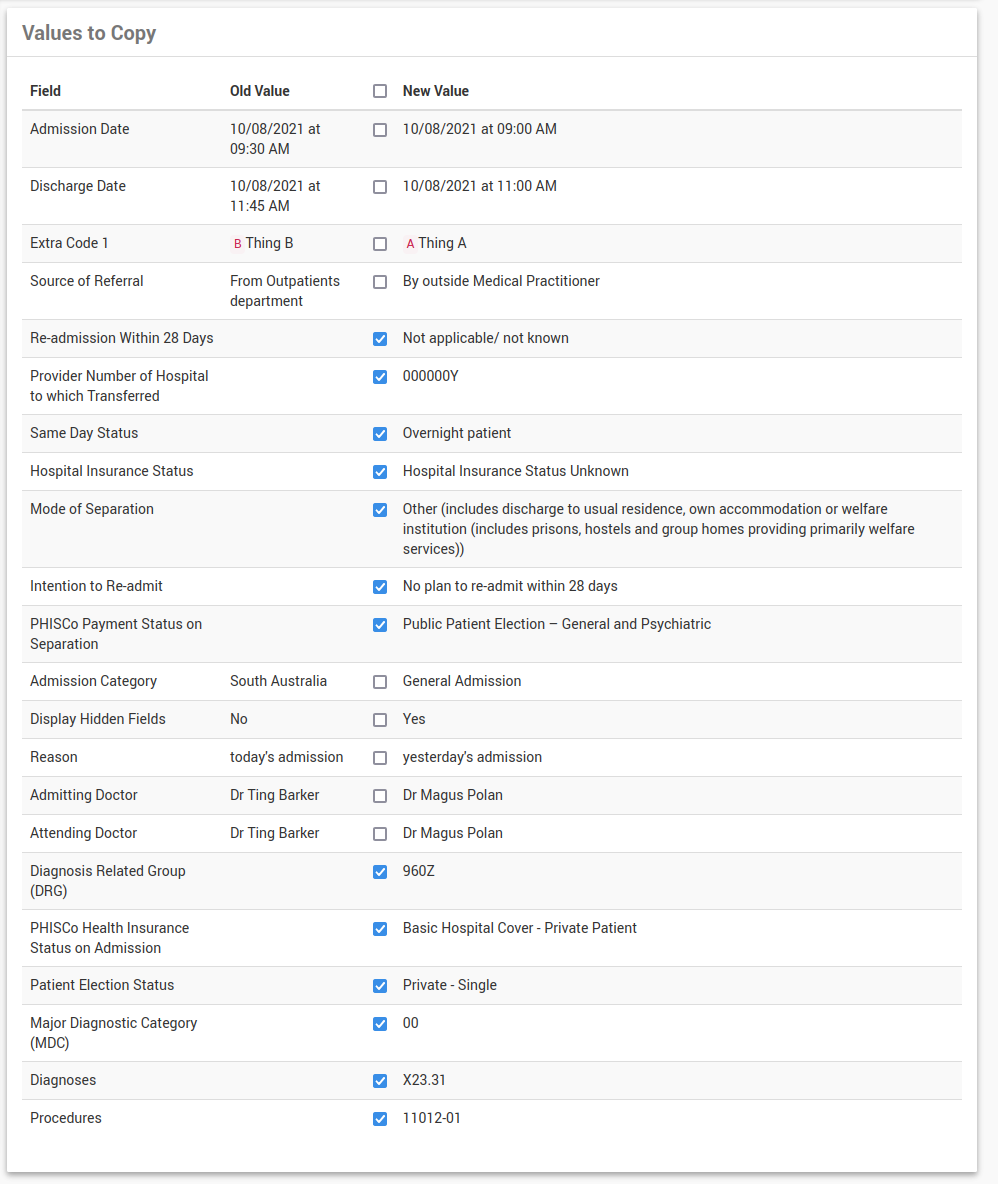Enable the Reason row checkbox
The height and width of the screenshot is (1184, 998).
tap(380, 758)
